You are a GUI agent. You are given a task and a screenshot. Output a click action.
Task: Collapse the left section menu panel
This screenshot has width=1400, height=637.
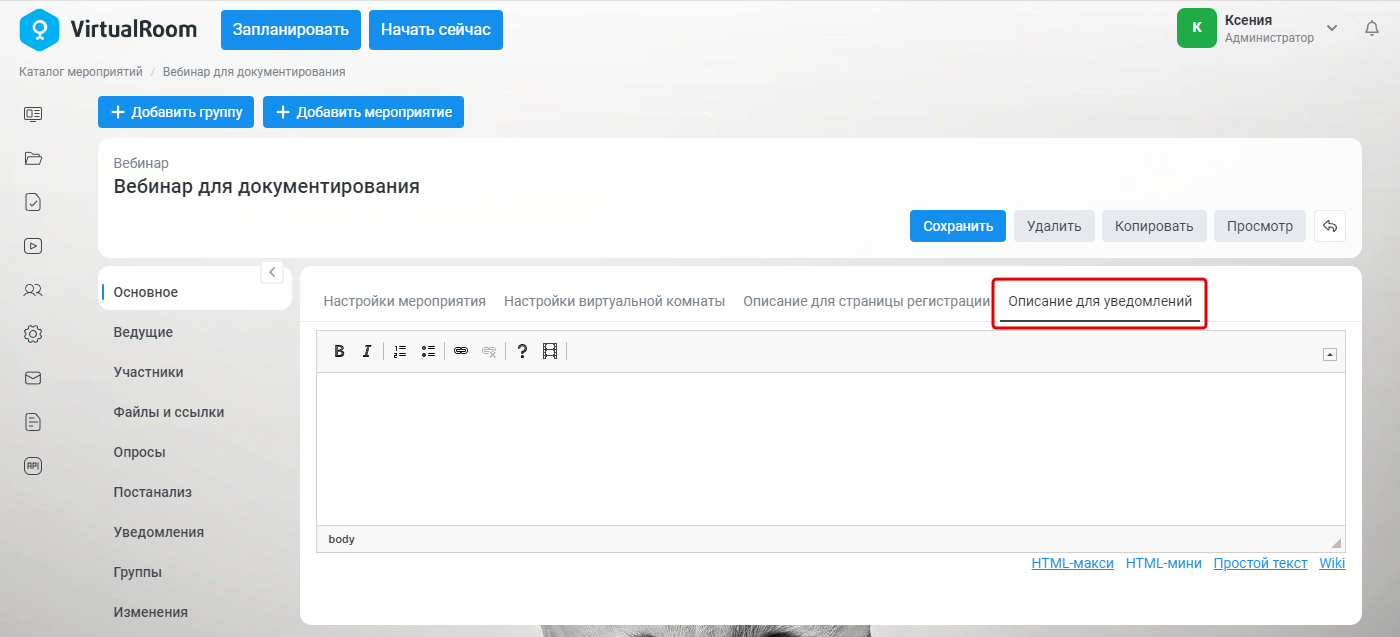tap(272, 271)
